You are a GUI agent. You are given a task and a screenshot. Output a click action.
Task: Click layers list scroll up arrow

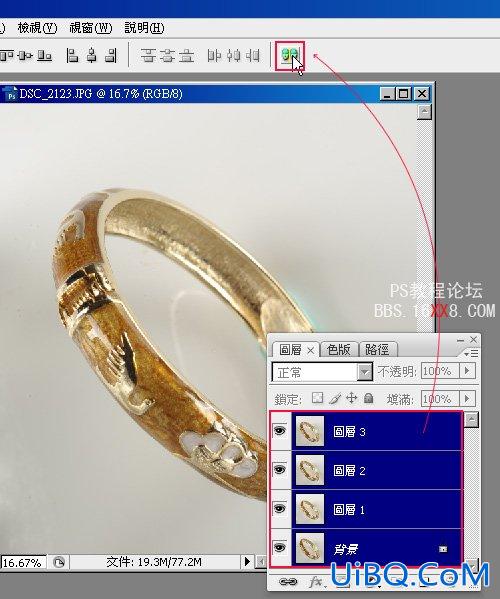[x=472, y=419]
